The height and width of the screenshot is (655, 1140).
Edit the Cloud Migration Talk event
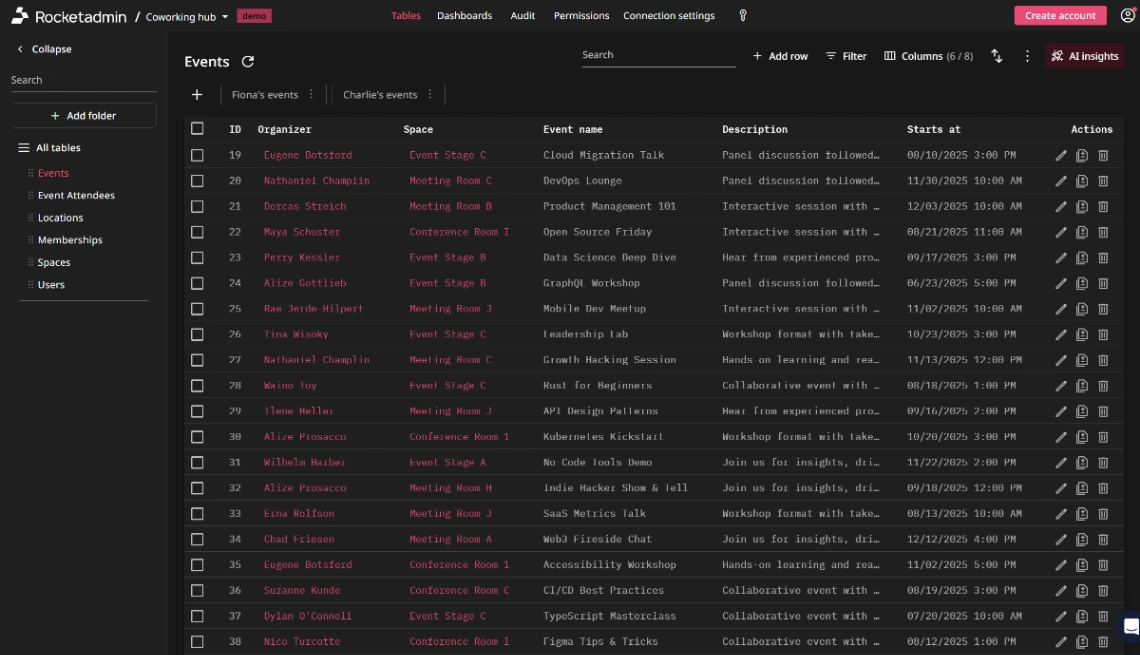1062,155
